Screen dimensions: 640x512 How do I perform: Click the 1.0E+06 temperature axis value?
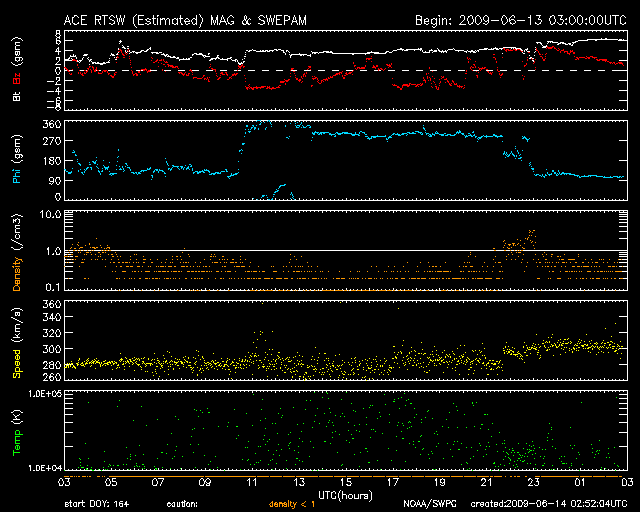coord(42,395)
